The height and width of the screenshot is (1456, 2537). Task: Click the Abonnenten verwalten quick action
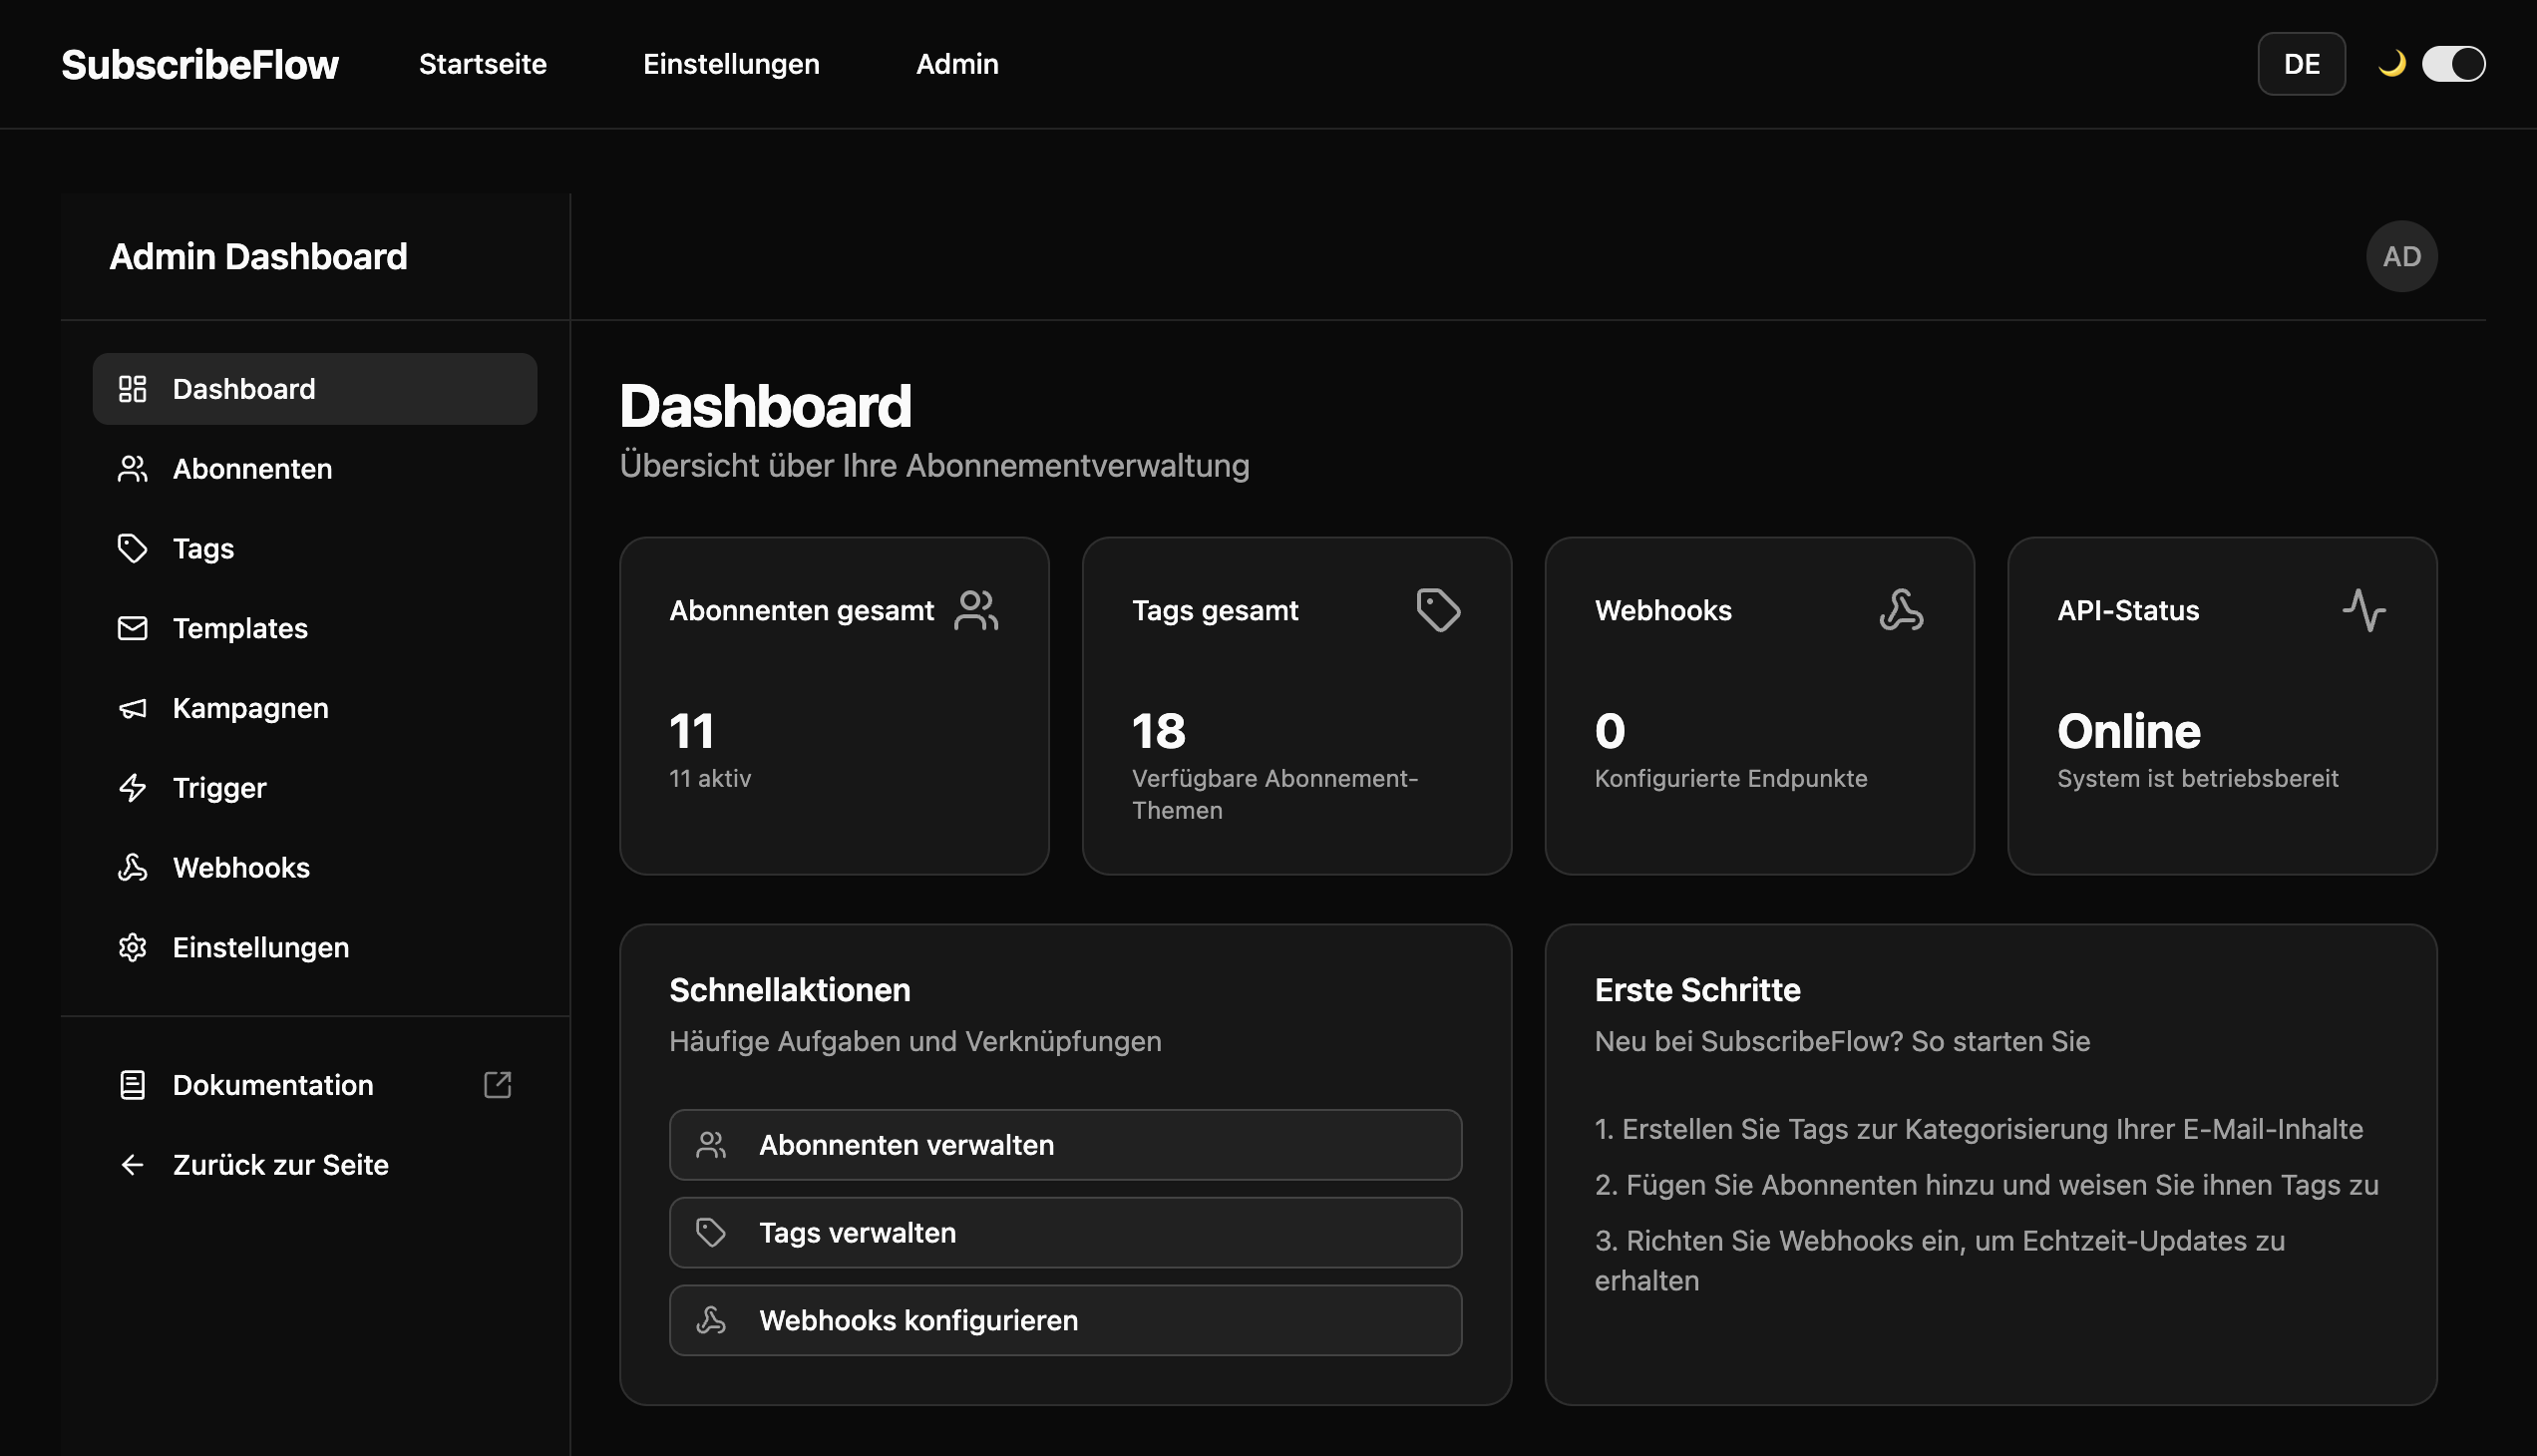[1064, 1144]
